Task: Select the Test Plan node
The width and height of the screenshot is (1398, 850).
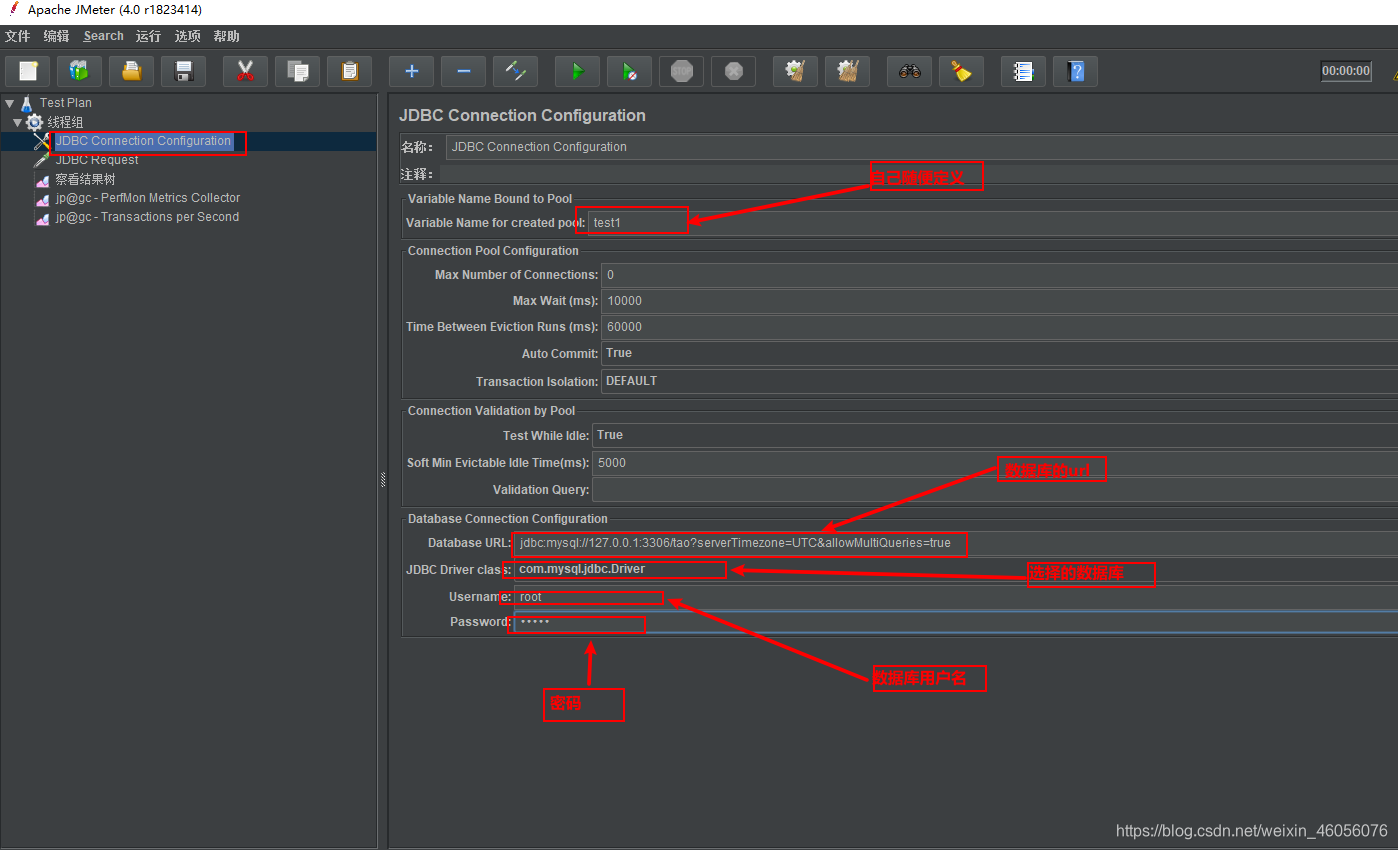Action: pyautogui.click(x=66, y=103)
